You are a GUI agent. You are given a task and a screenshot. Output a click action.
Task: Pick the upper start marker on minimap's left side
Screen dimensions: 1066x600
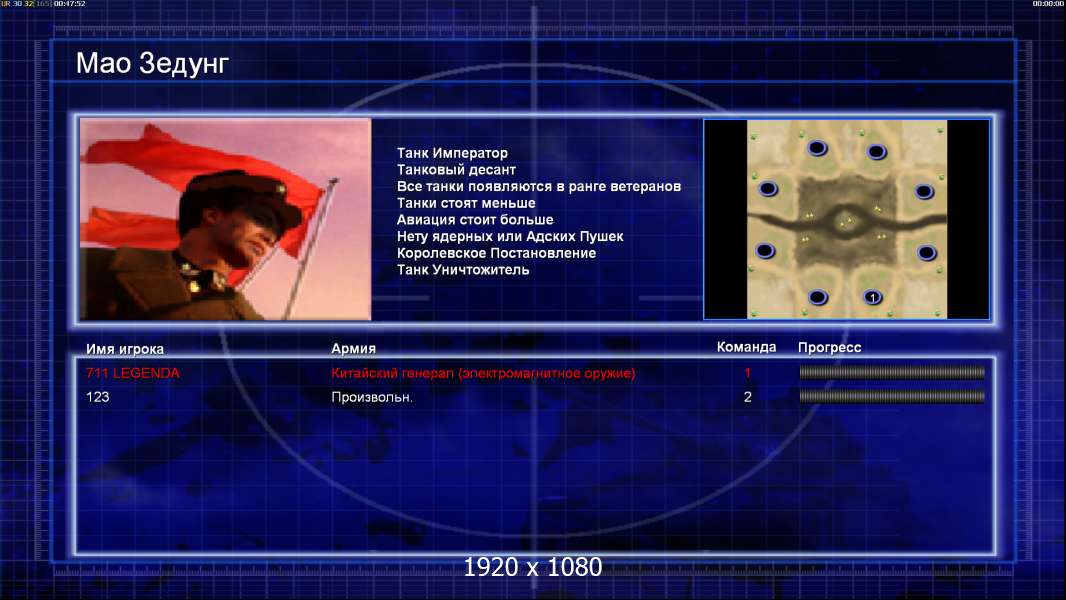coord(768,188)
